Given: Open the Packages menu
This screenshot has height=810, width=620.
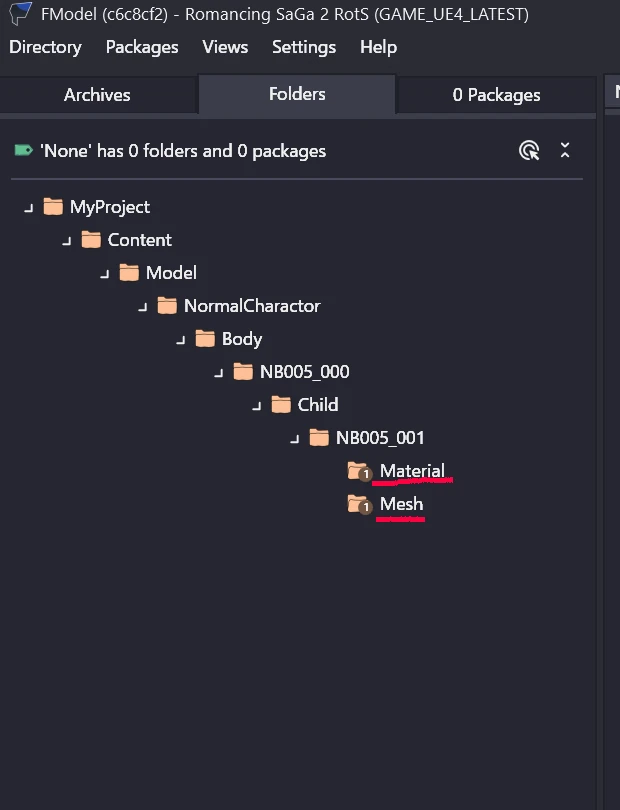Looking at the screenshot, I should pos(142,47).
